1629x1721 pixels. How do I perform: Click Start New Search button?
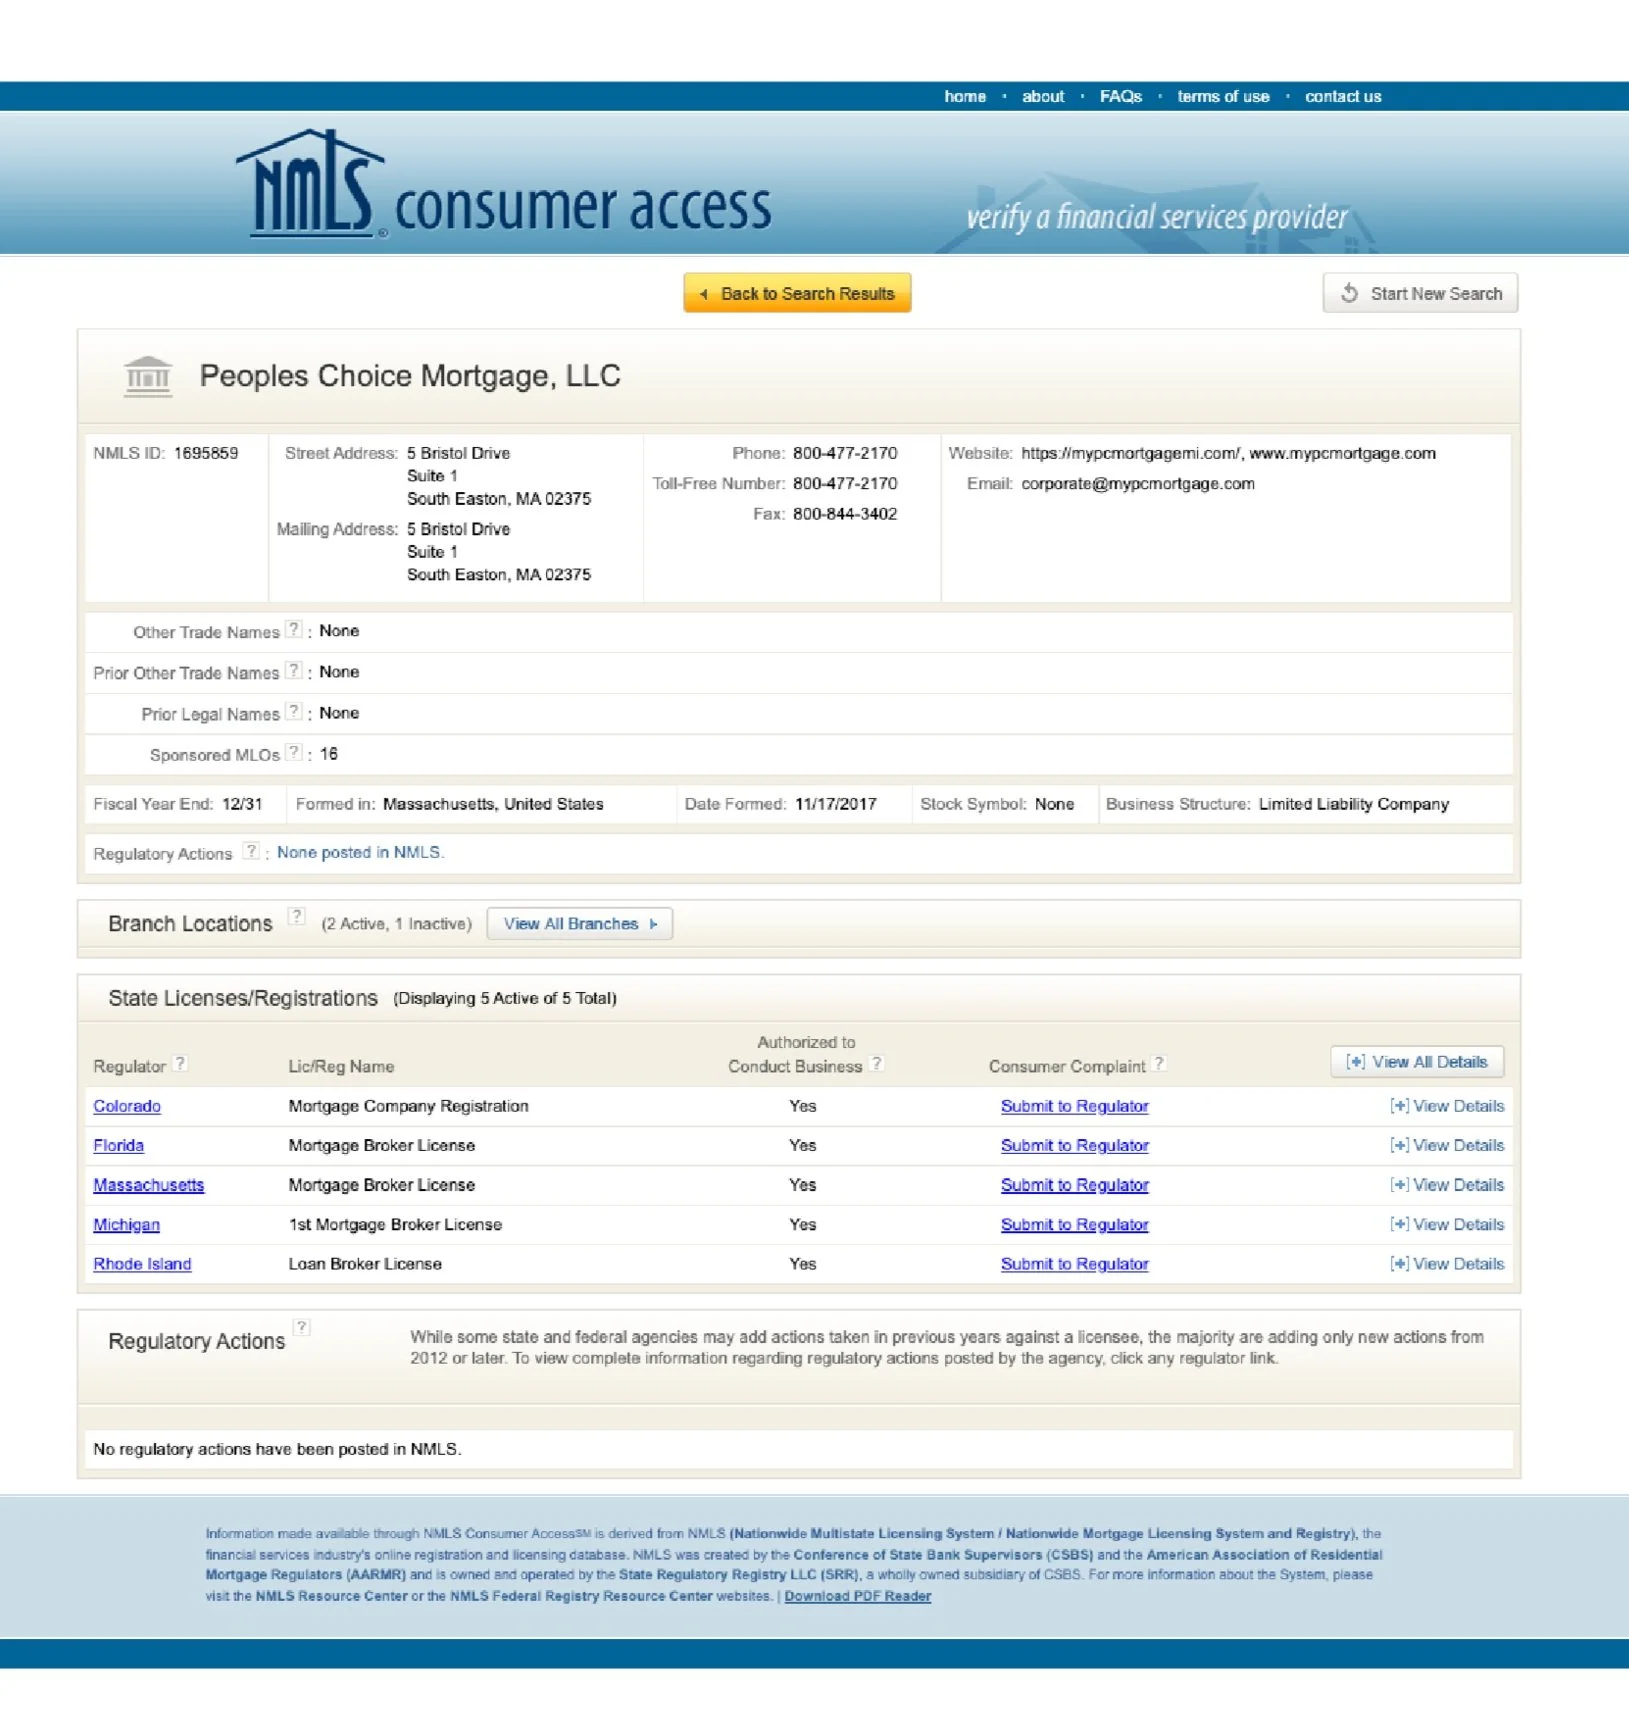click(1420, 293)
